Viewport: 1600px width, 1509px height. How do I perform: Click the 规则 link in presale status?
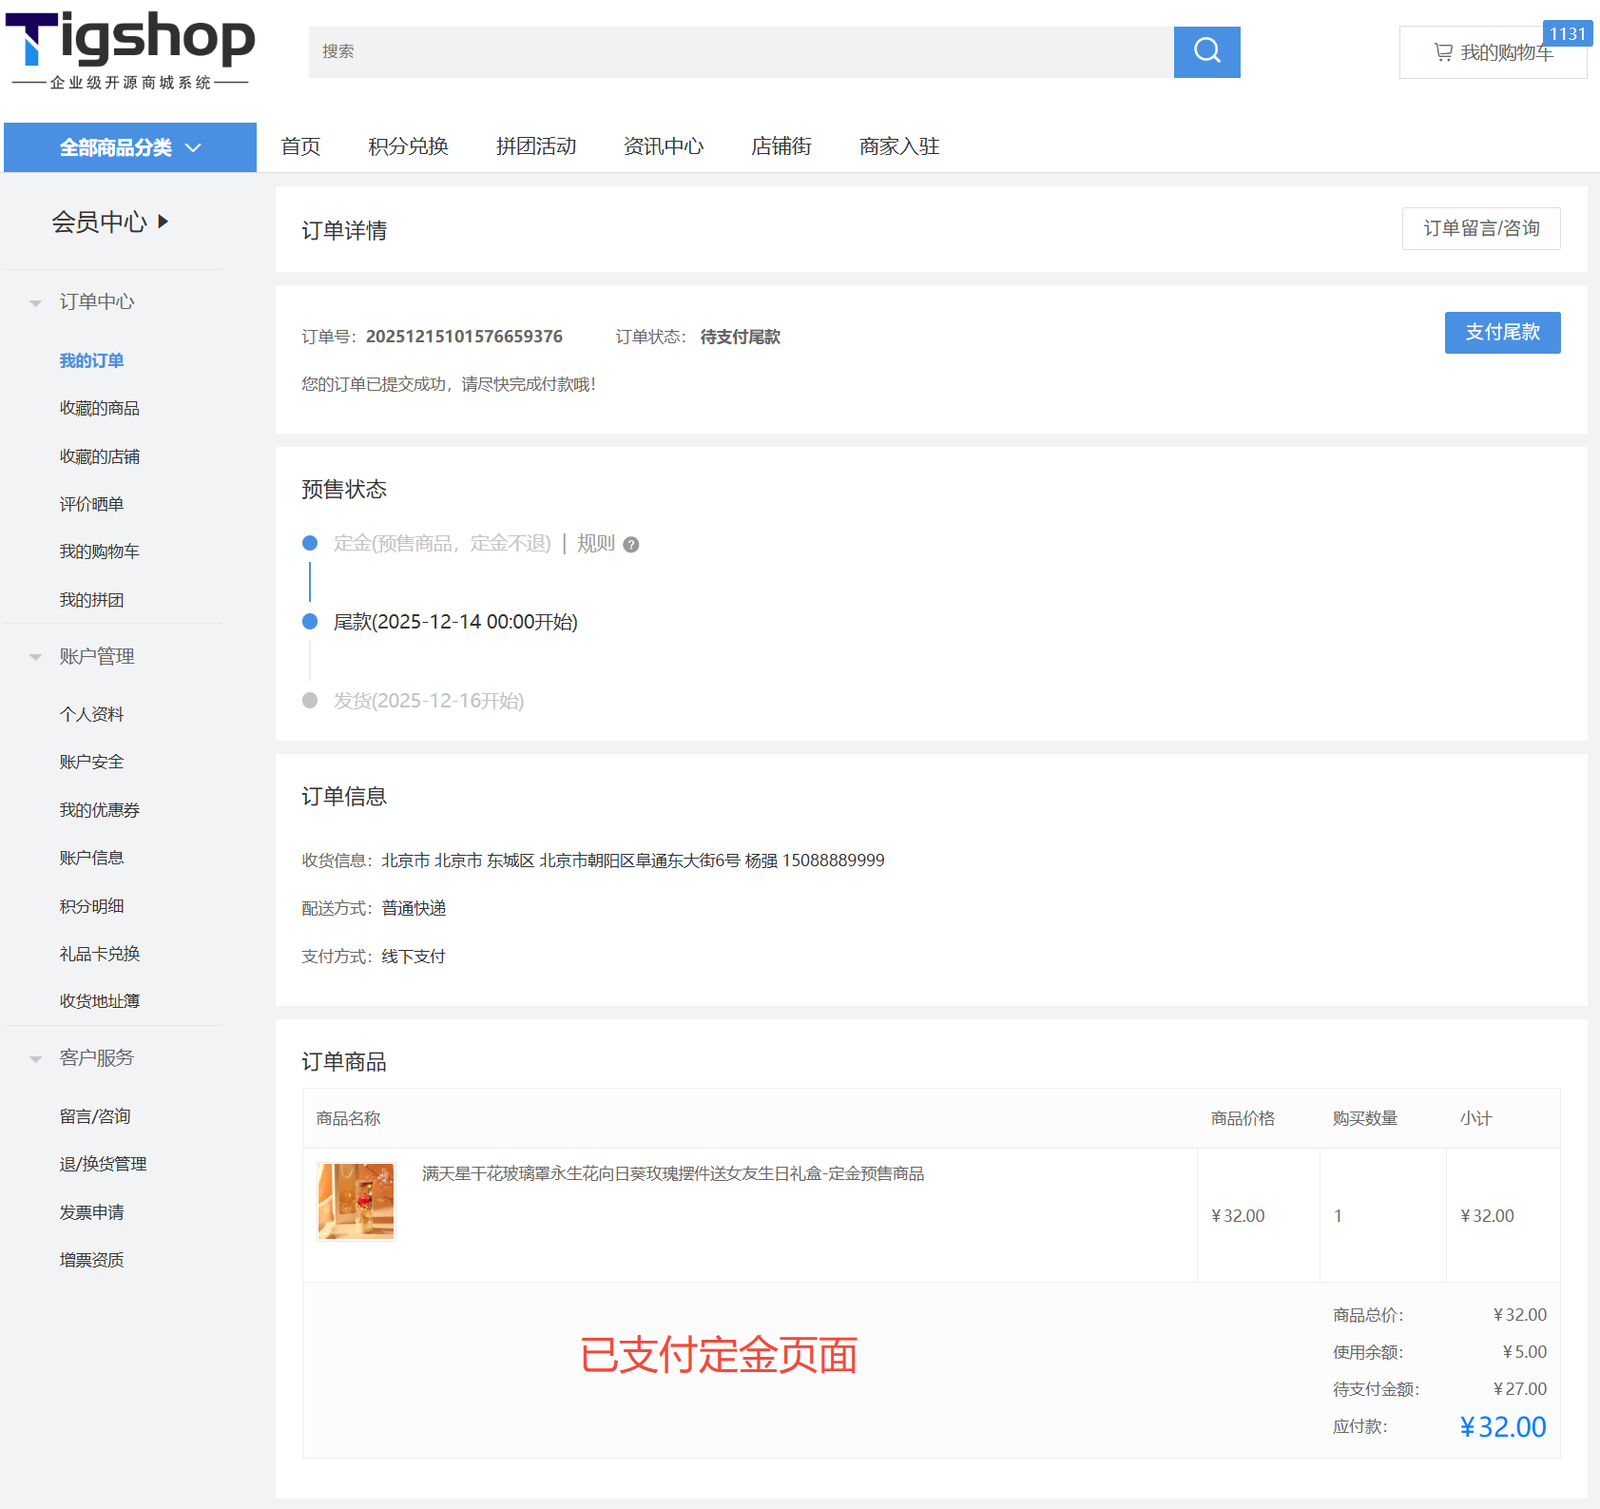click(x=595, y=543)
